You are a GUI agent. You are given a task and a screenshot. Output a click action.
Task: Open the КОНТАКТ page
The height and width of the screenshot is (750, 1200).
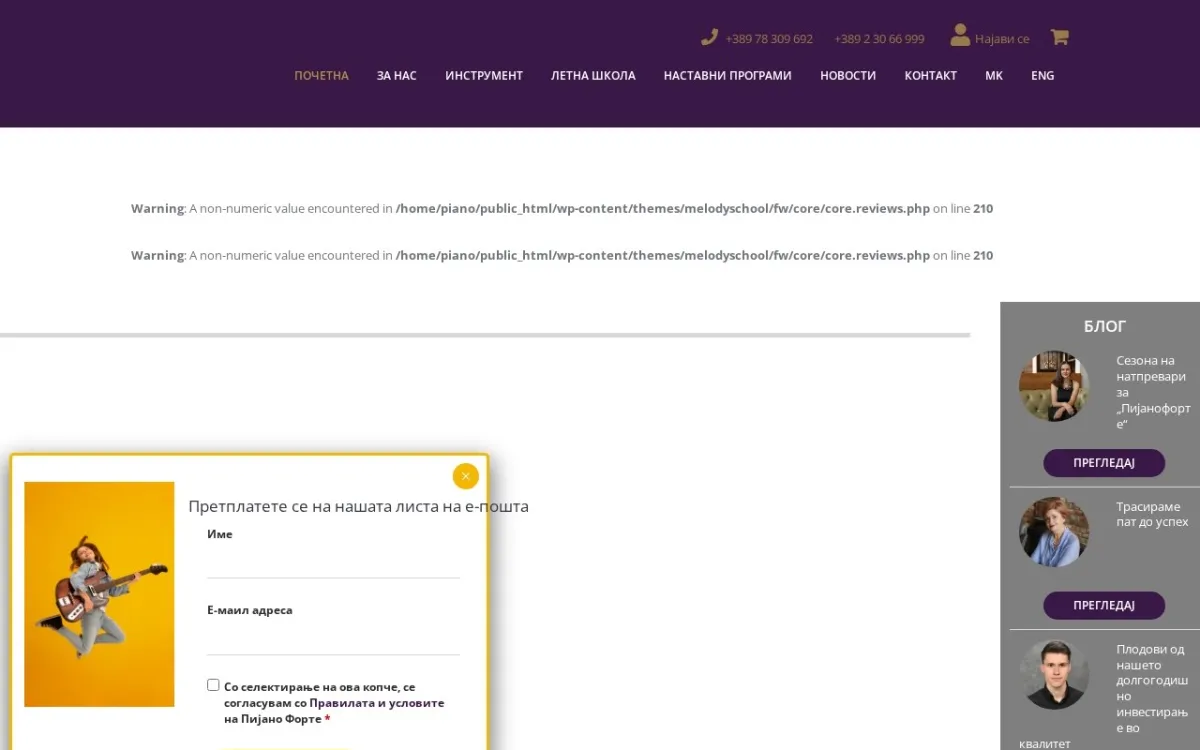[x=931, y=76]
